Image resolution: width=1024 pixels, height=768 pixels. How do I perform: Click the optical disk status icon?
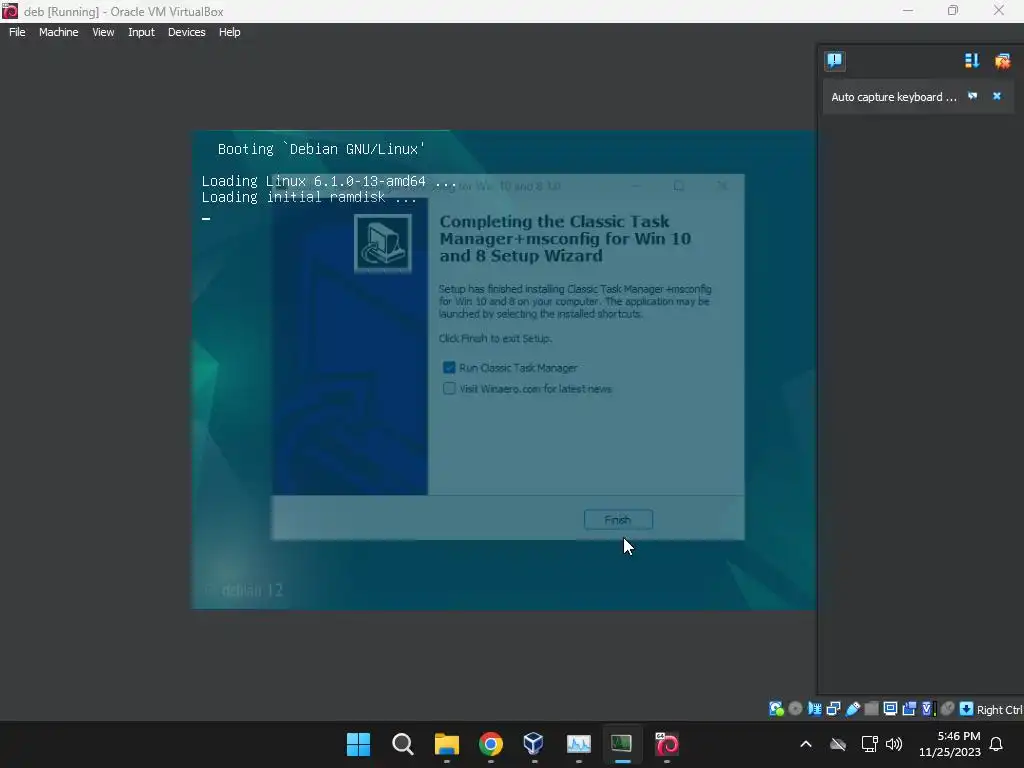795,709
